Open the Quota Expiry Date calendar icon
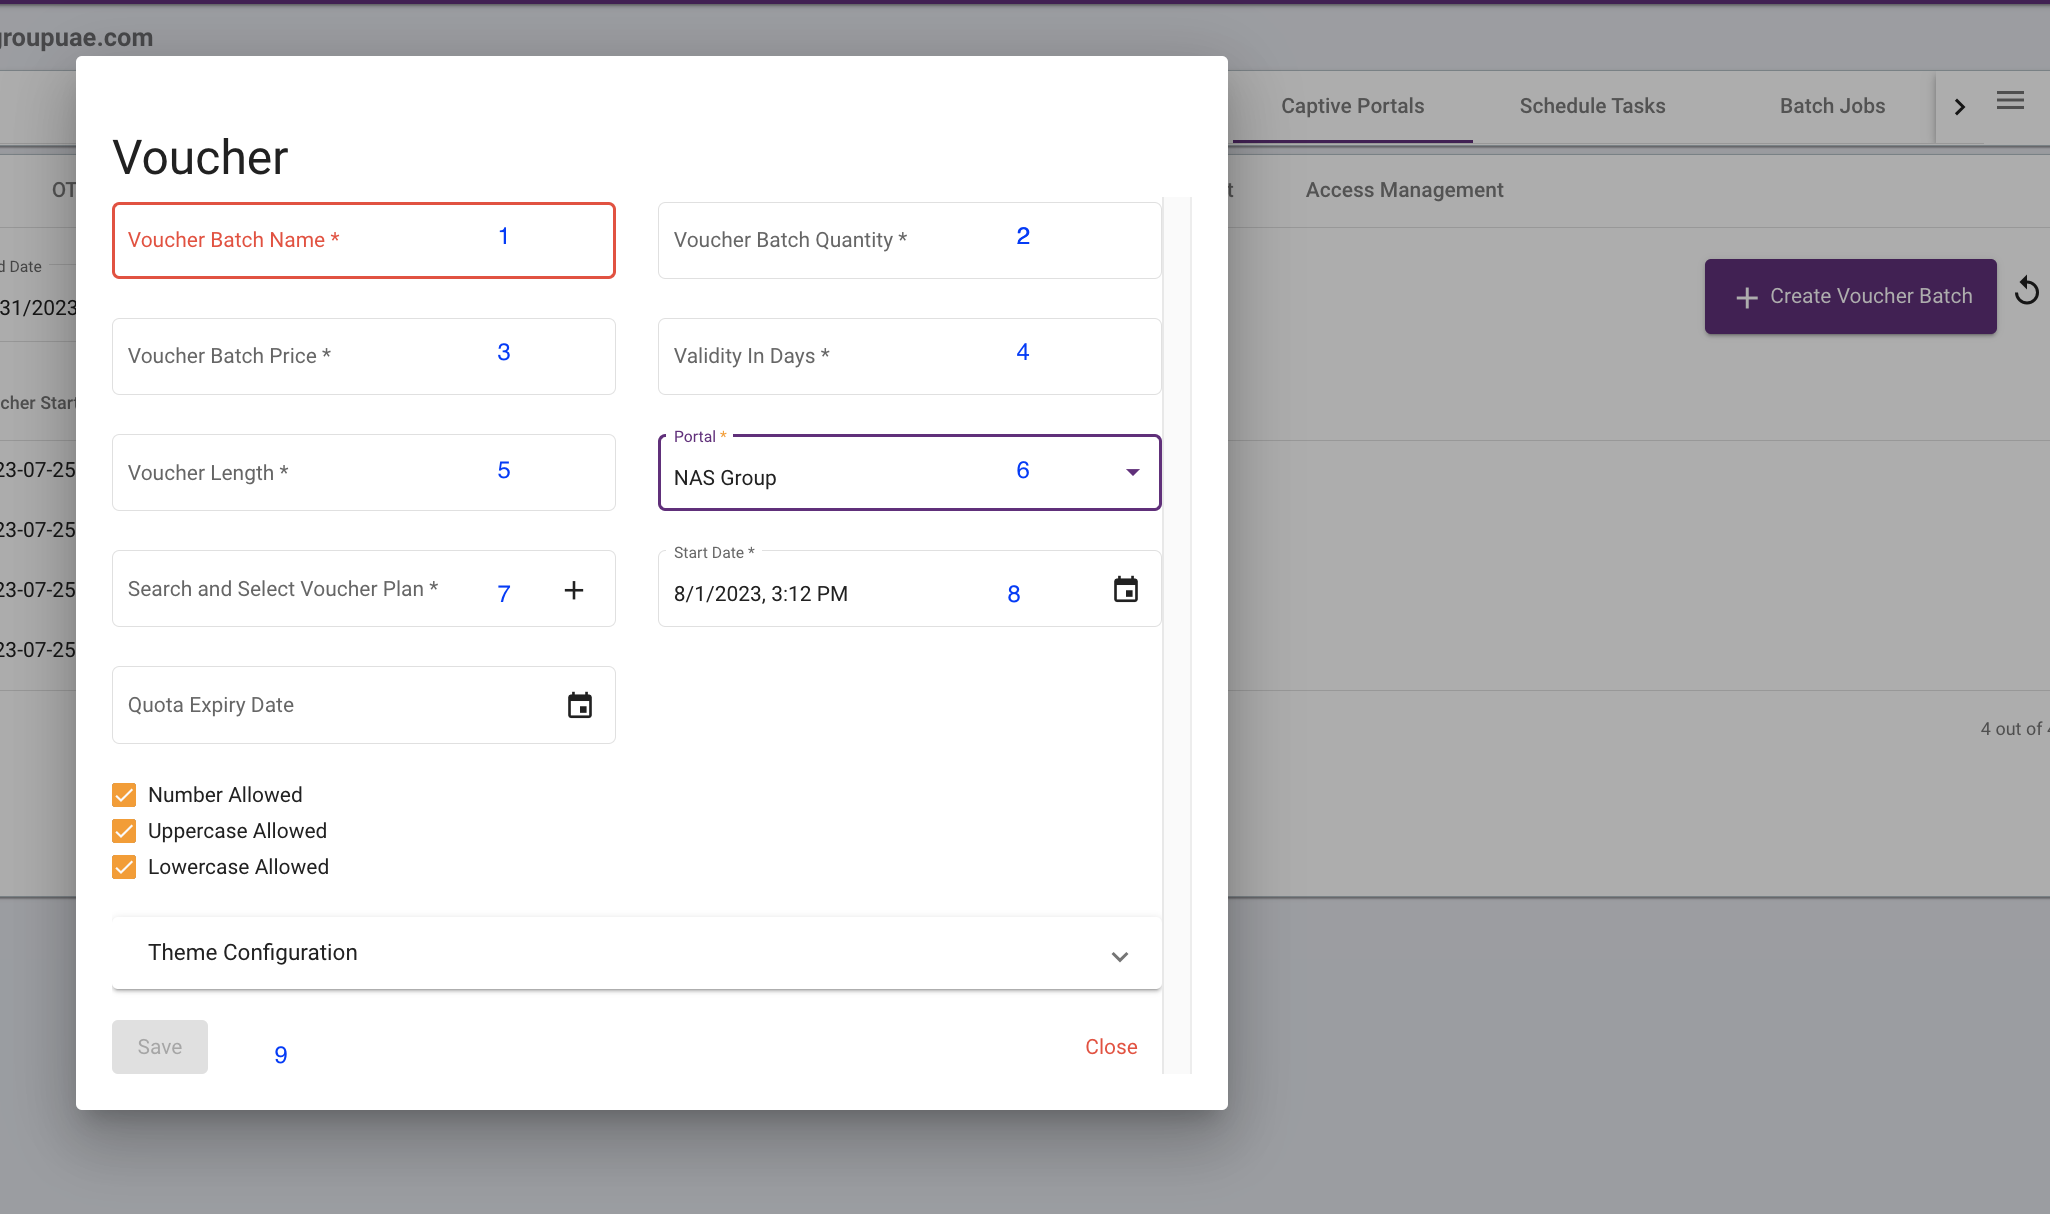The width and height of the screenshot is (2050, 1214). click(x=580, y=706)
